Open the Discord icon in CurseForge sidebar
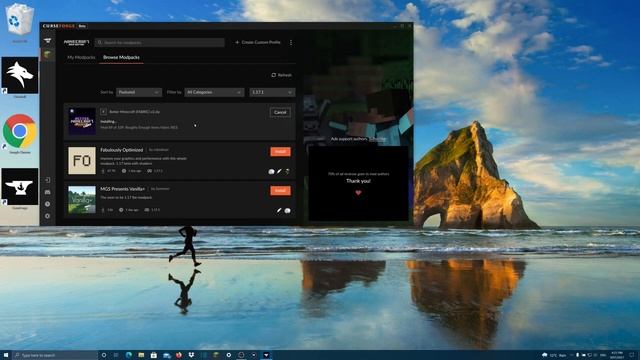This screenshot has width=640, height=360. tap(48, 192)
